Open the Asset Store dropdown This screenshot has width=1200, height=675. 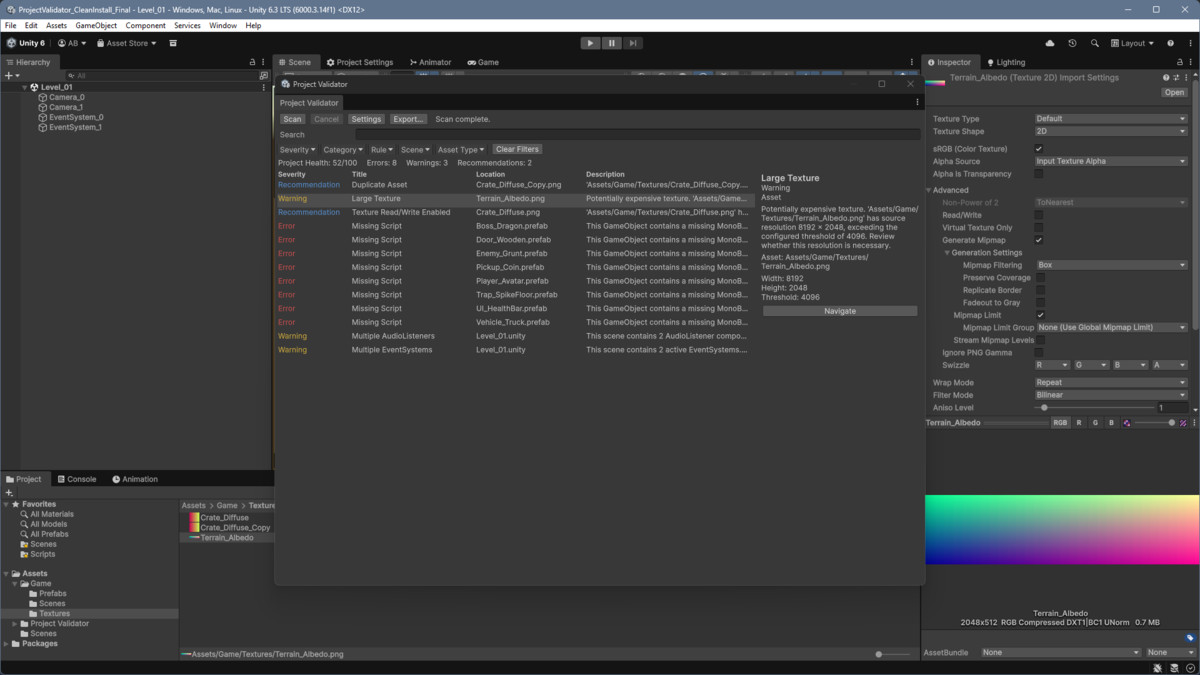127,43
